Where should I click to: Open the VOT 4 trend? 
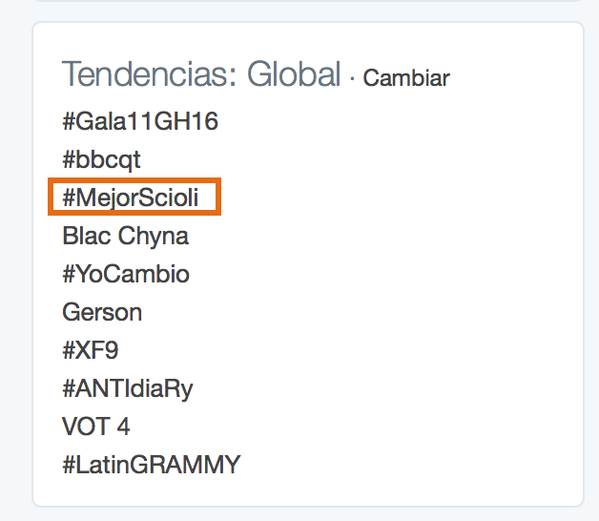tap(96, 426)
